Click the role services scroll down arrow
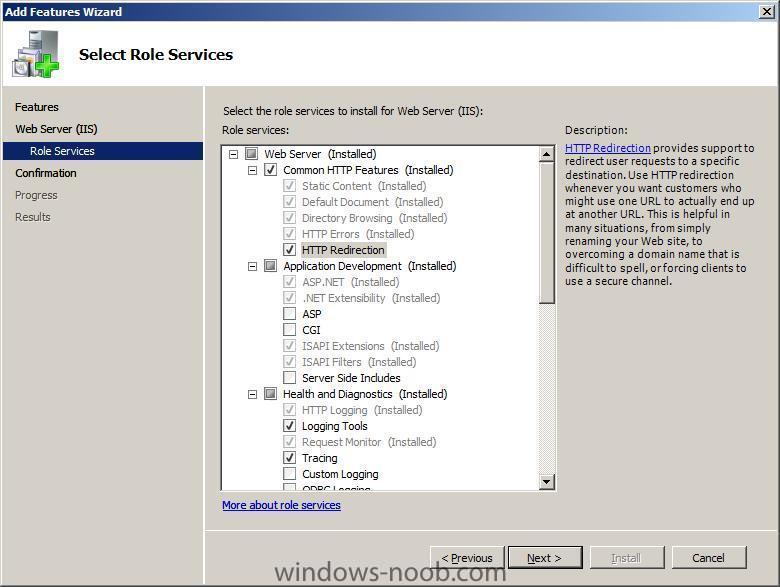The image size is (780, 587). [547, 481]
